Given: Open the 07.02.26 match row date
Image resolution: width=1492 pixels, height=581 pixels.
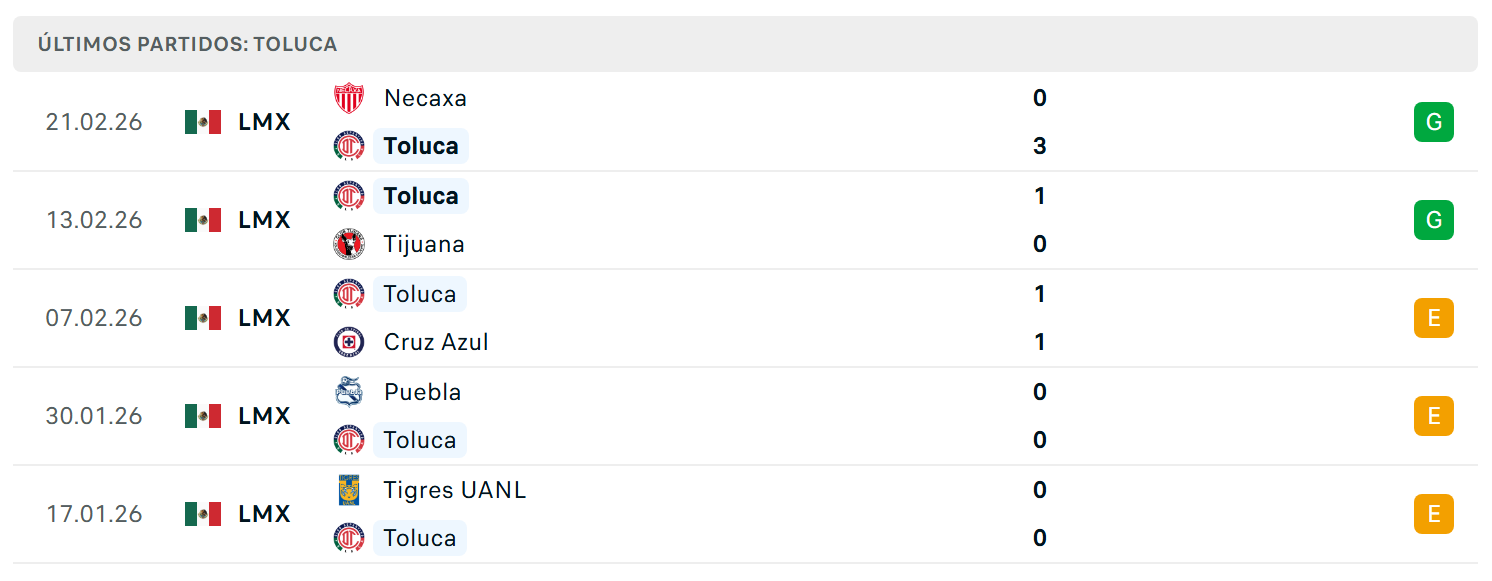Looking at the screenshot, I should coord(94,318).
